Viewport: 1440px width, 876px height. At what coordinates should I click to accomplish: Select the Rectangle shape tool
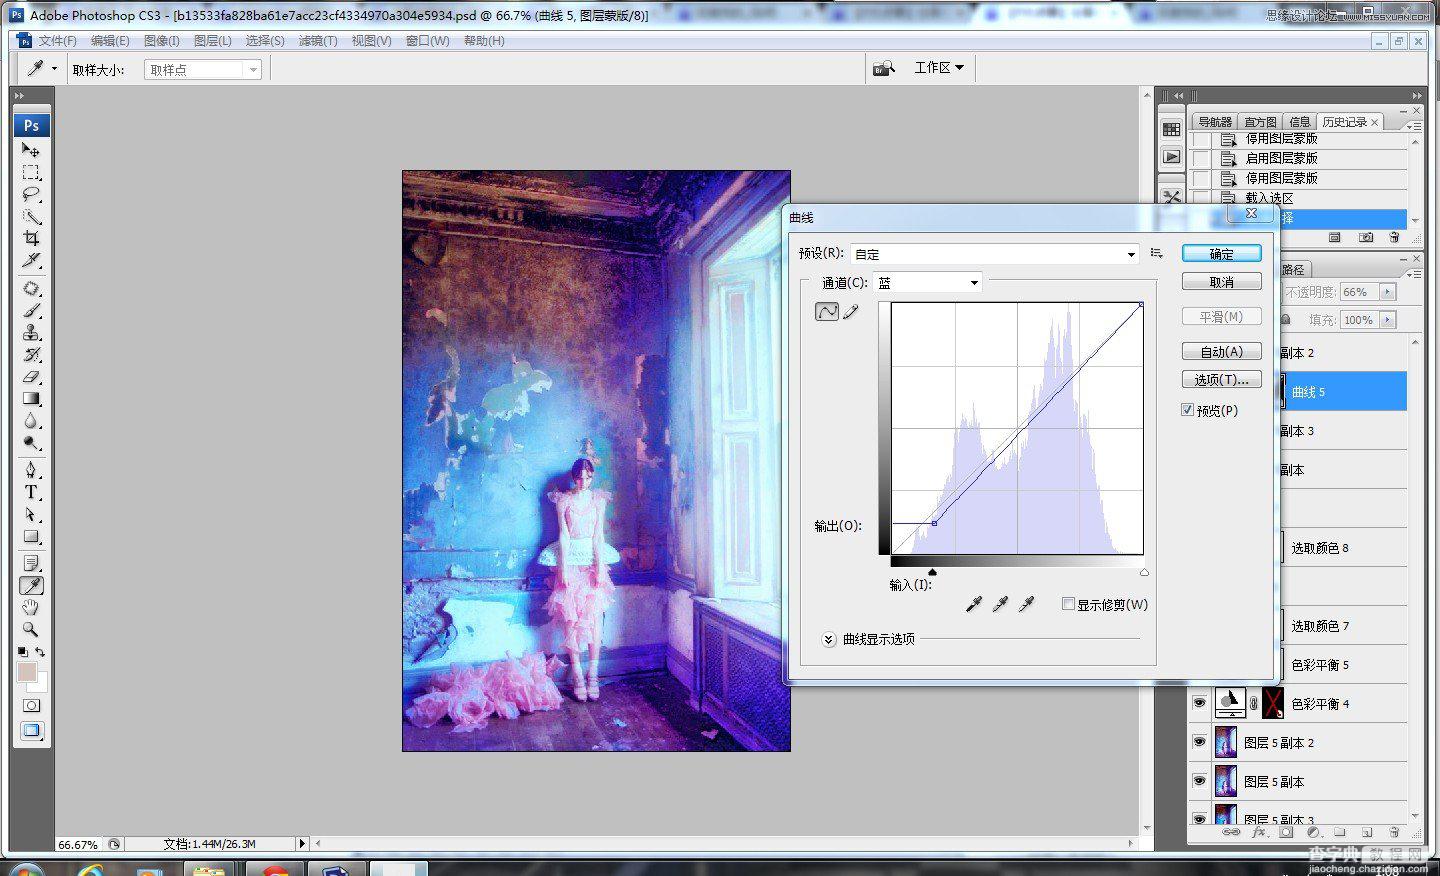tap(31, 537)
